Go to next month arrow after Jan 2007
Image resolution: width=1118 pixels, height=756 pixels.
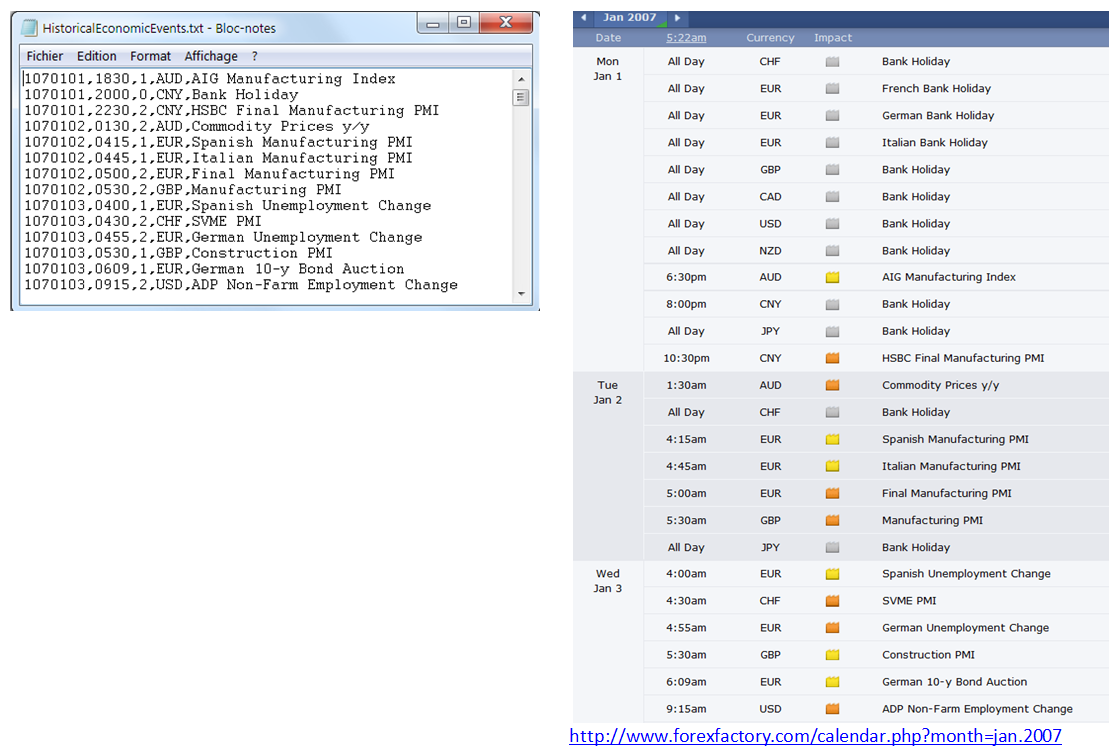point(677,18)
